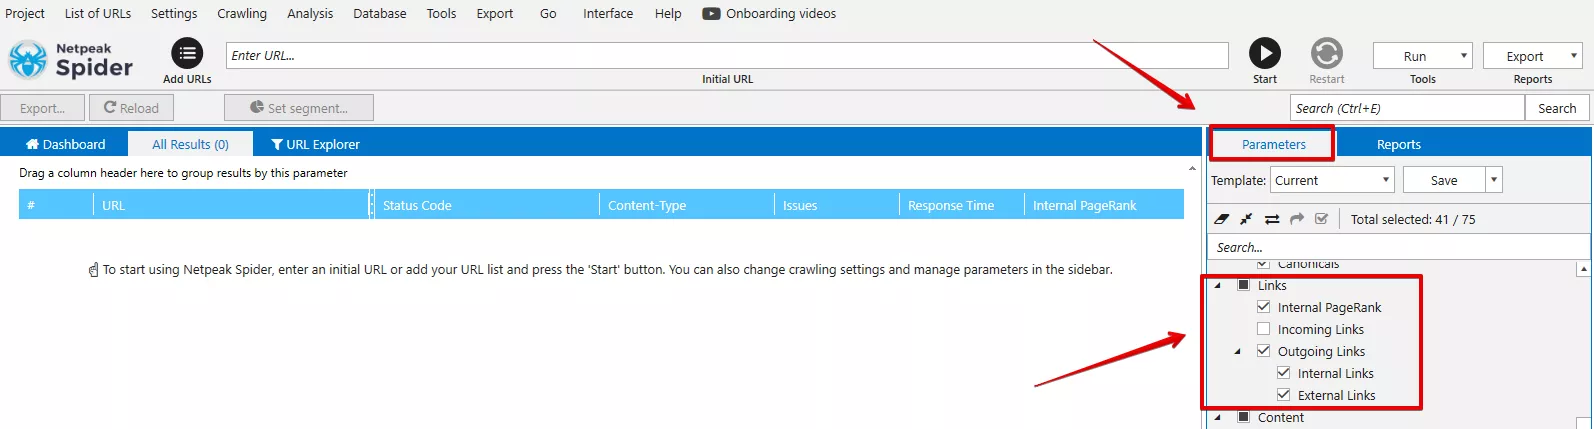
Task: Open the Save button dropdown arrow
Action: [1494, 180]
